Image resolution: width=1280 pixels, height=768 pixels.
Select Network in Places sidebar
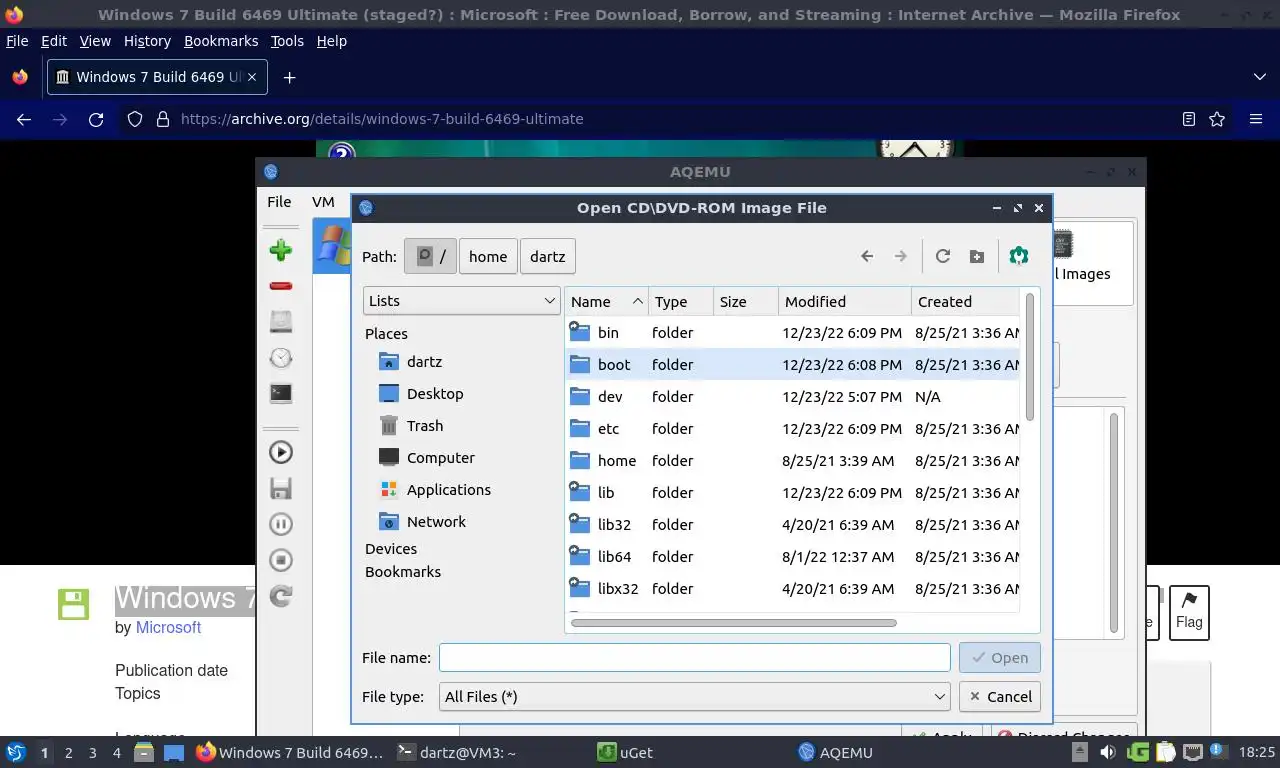[x=436, y=521]
